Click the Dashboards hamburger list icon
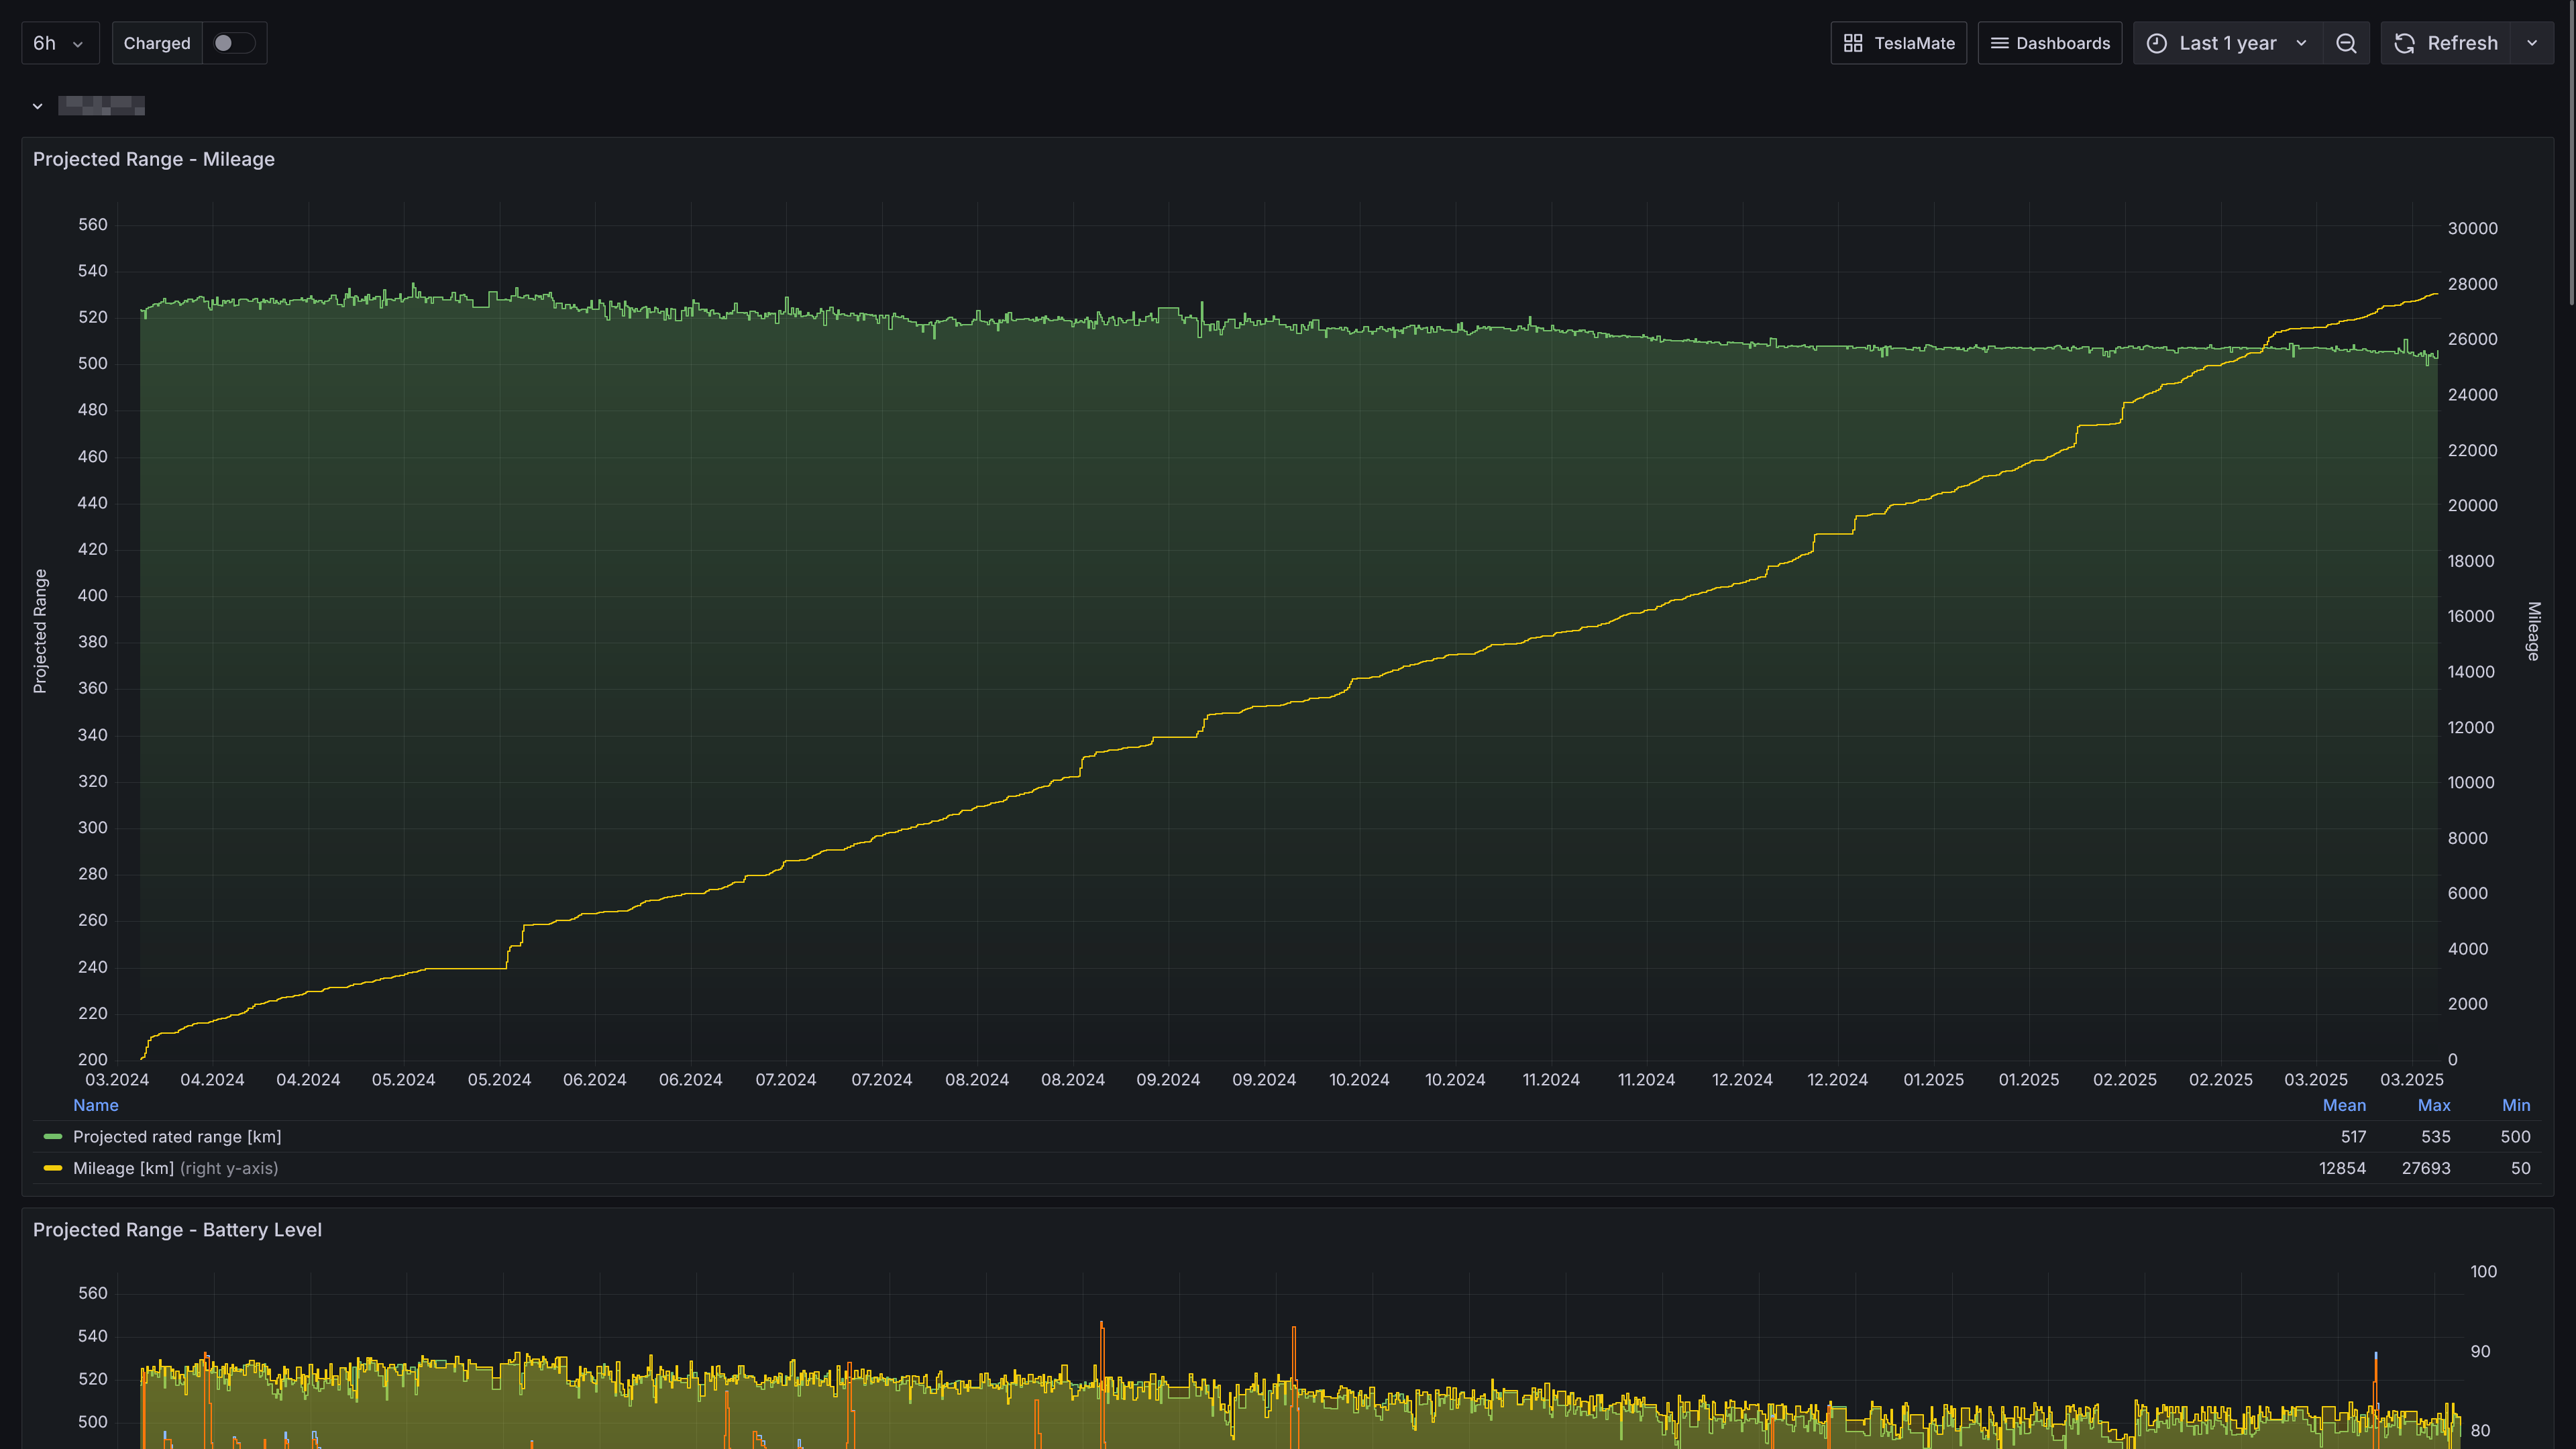 pos(1999,43)
